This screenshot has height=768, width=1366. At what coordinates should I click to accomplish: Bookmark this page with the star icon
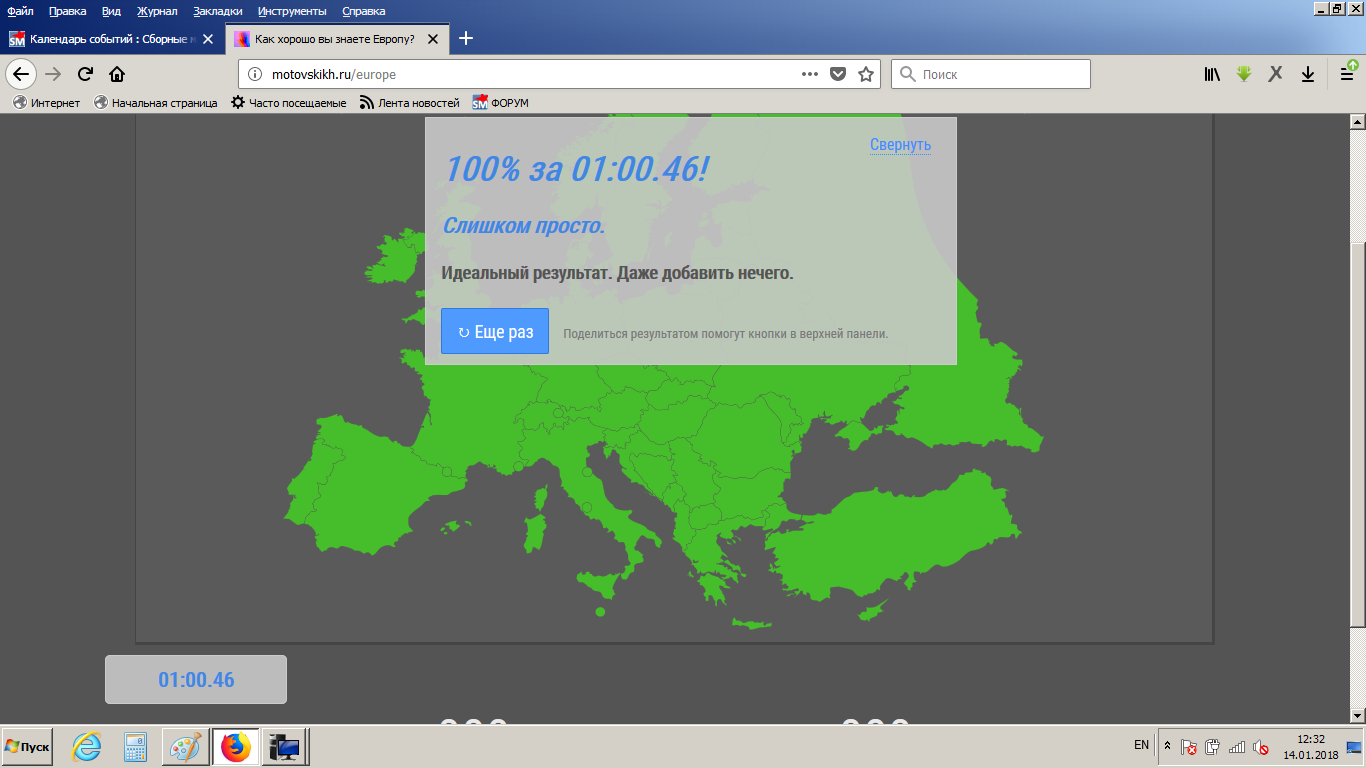pos(866,74)
